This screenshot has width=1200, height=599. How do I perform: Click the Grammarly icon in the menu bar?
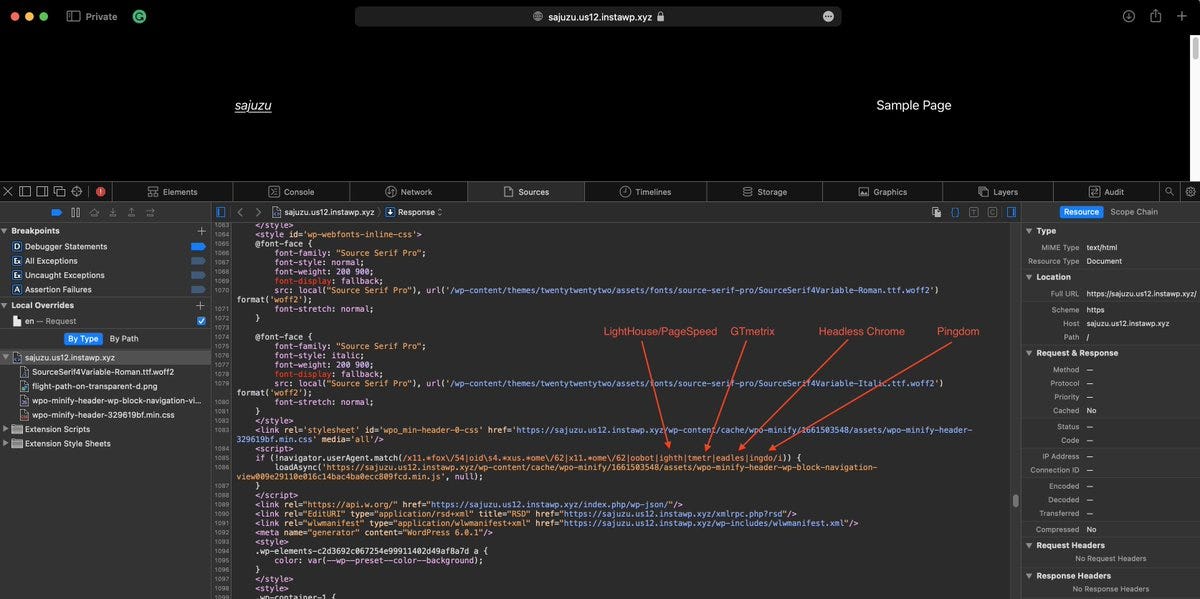139,16
